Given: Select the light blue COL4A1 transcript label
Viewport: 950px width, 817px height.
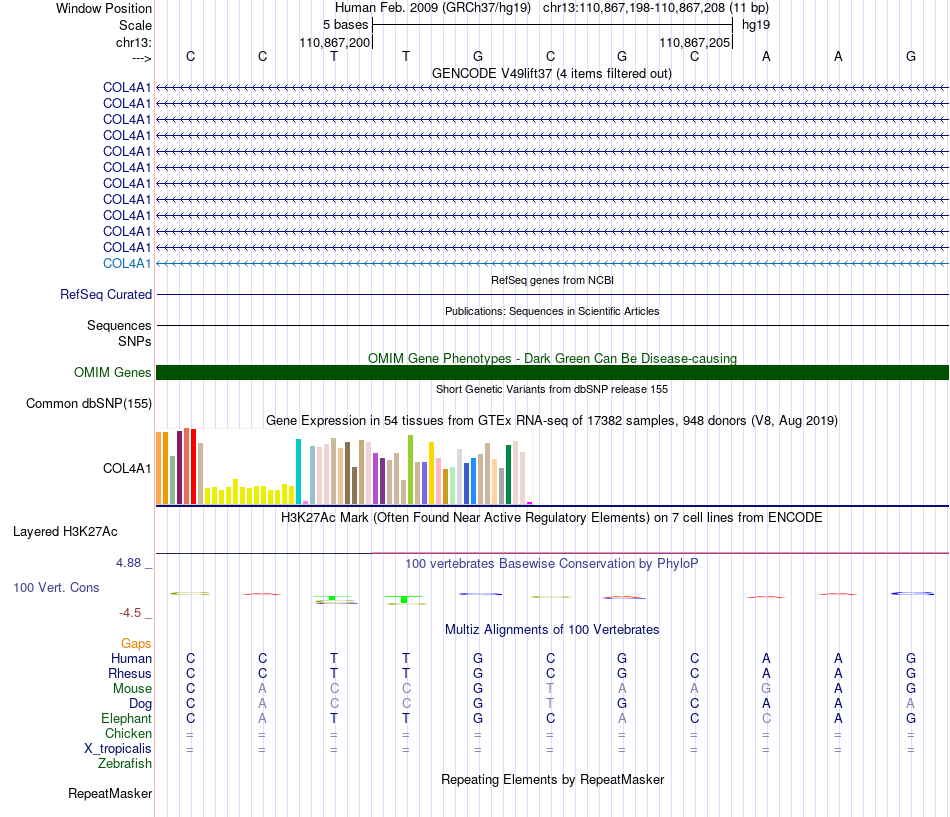Looking at the screenshot, I should (127, 264).
